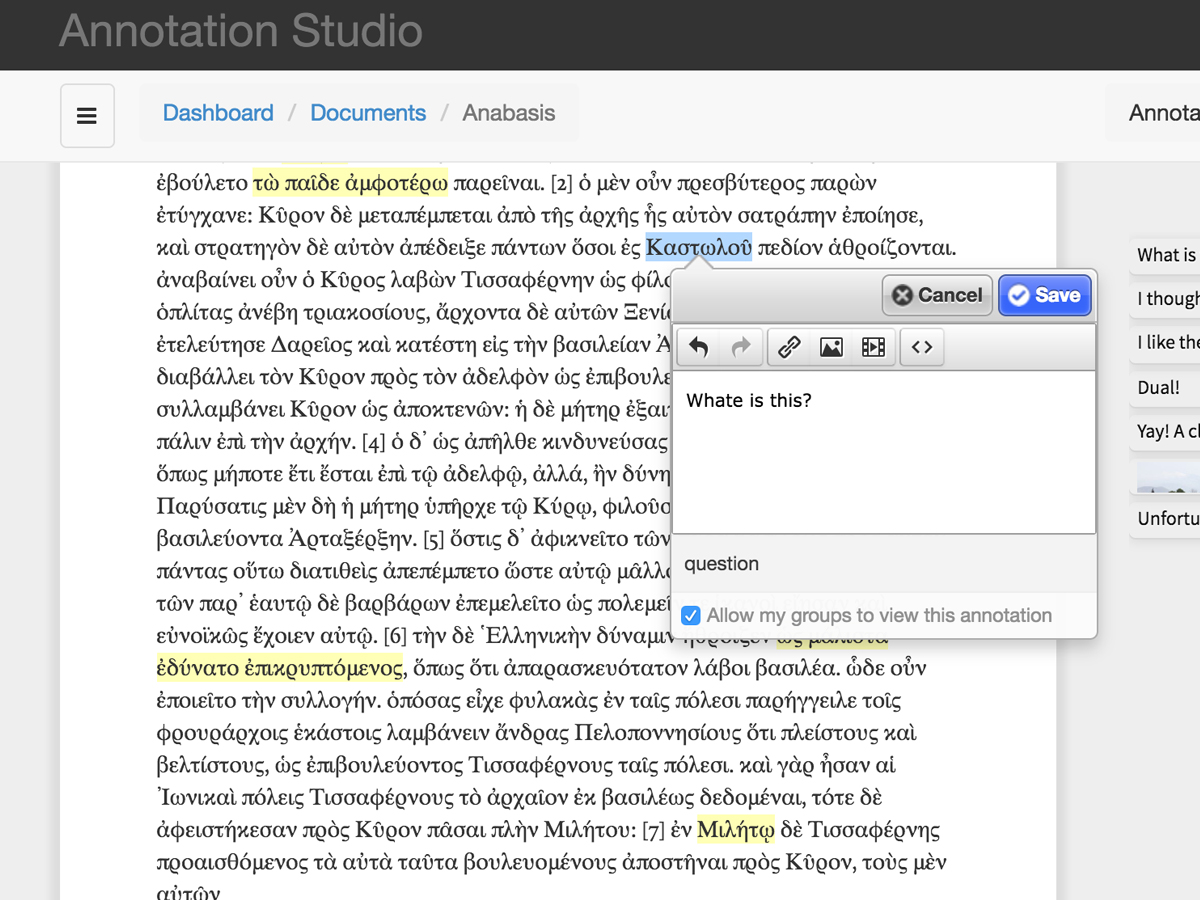Save the annotation
This screenshot has height=900, width=1200.
tap(1044, 295)
